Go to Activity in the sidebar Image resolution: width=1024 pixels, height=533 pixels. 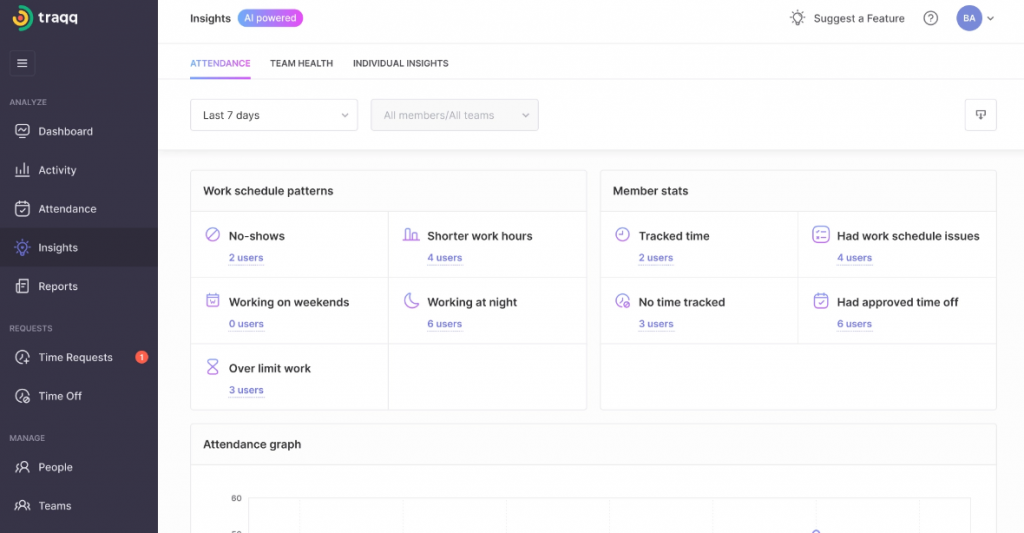coord(57,170)
